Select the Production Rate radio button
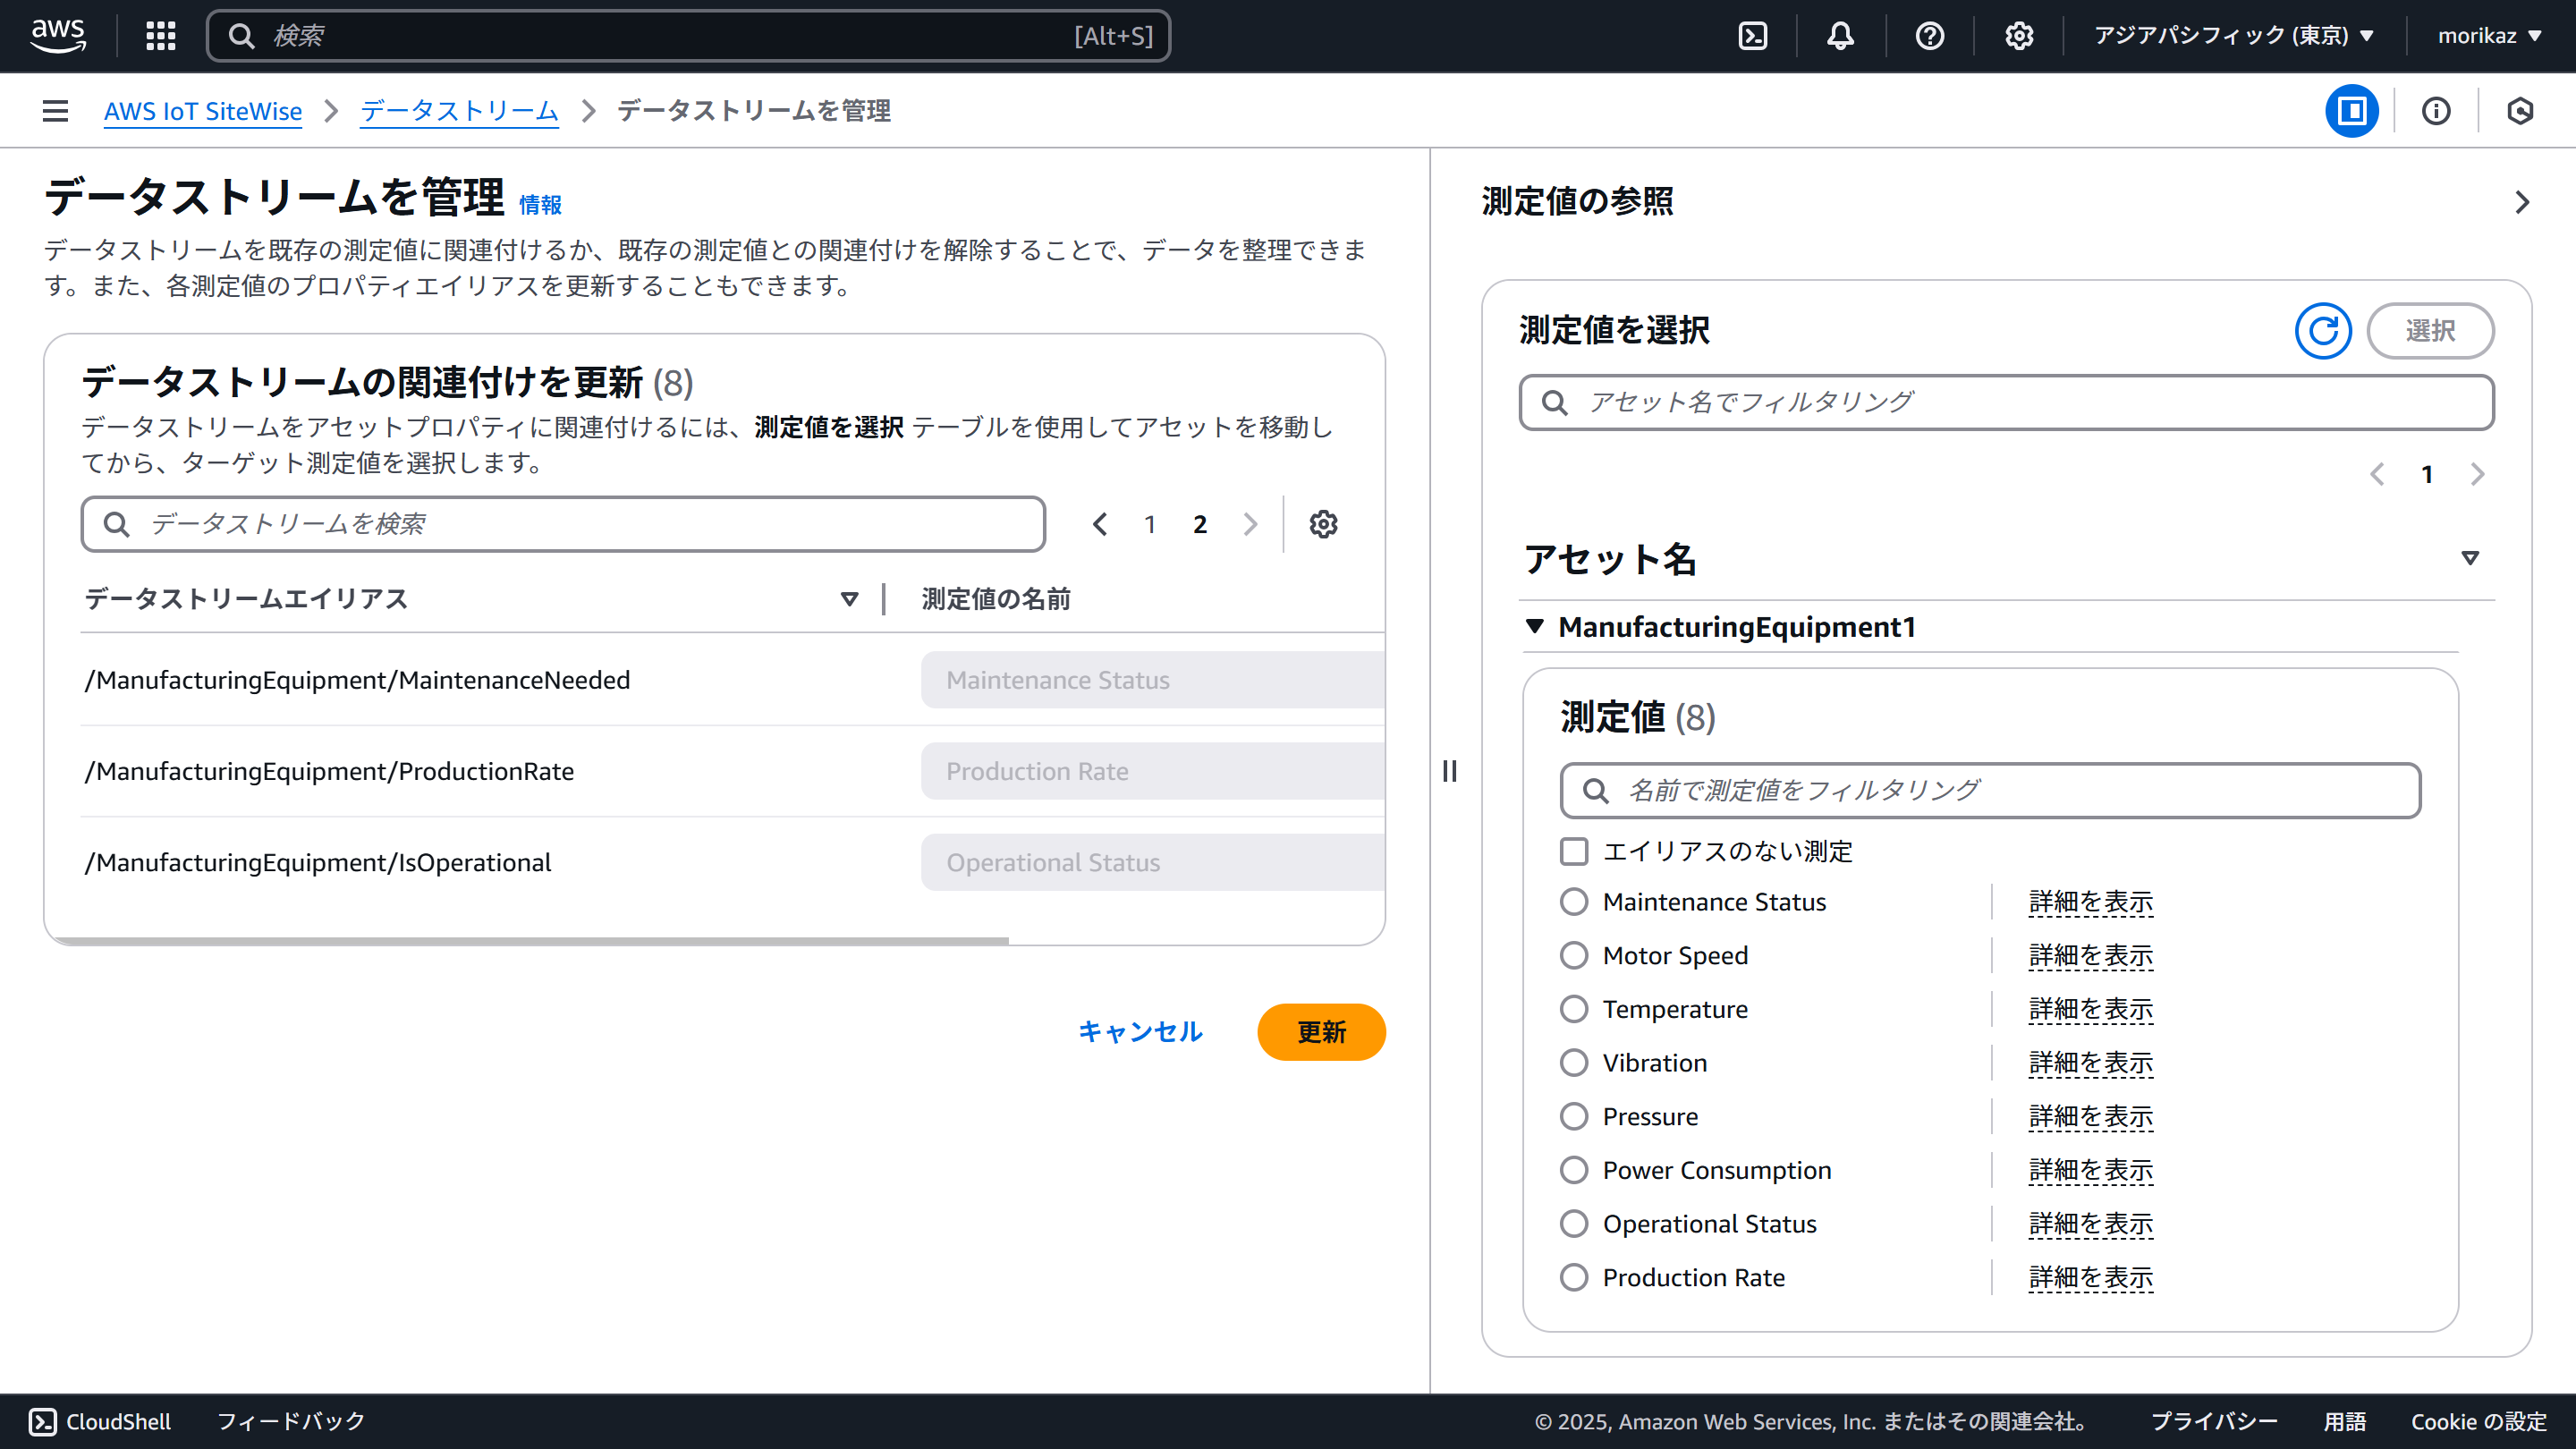The height and width of the screenshot is (1449, 2576). click(x=1574, y=1277)
